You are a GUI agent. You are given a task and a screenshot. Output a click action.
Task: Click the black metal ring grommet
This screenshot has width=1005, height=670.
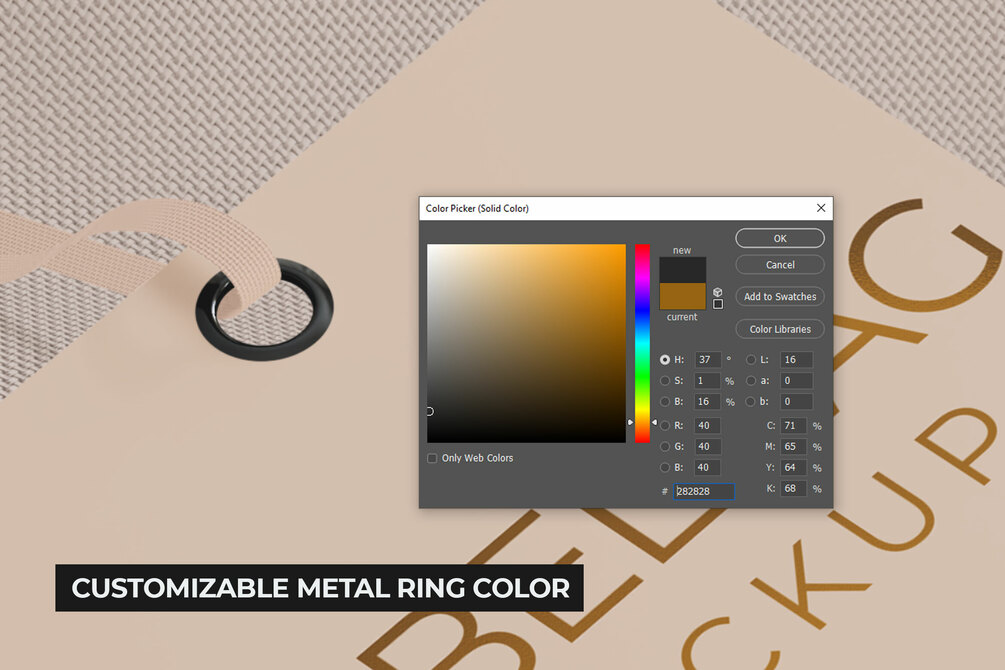[265, 310]
